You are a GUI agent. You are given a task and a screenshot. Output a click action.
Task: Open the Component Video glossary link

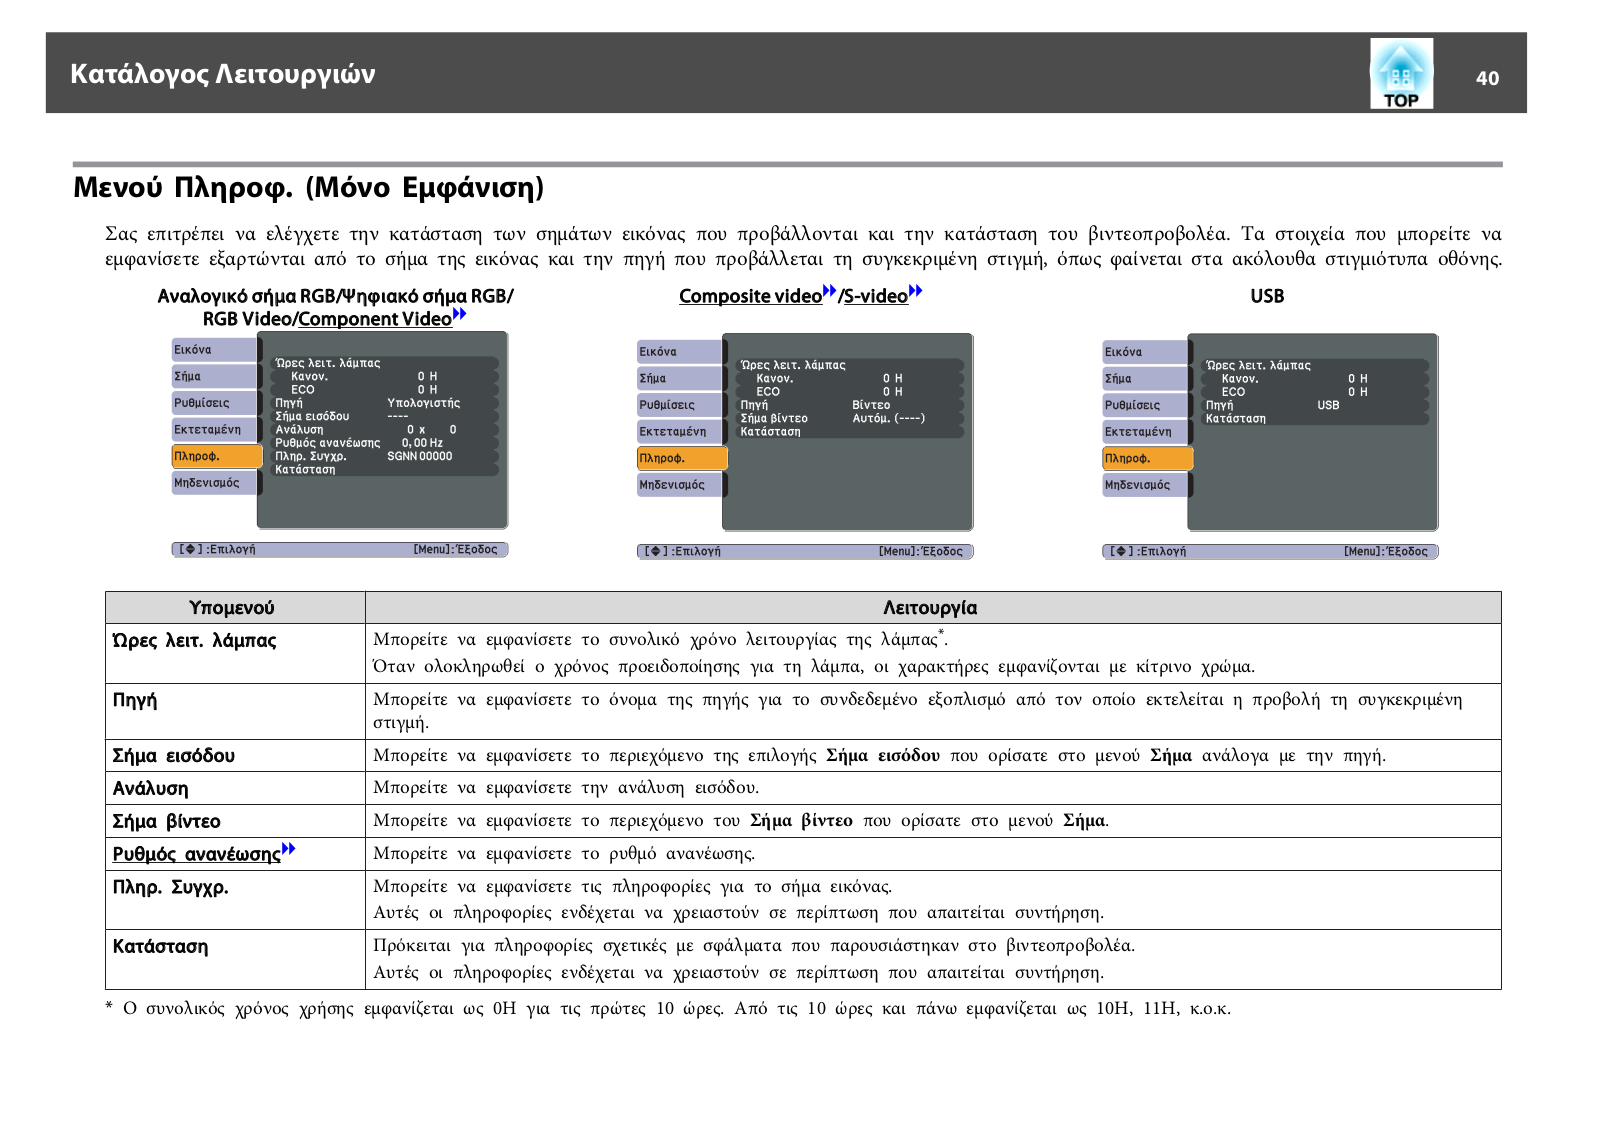375,319
